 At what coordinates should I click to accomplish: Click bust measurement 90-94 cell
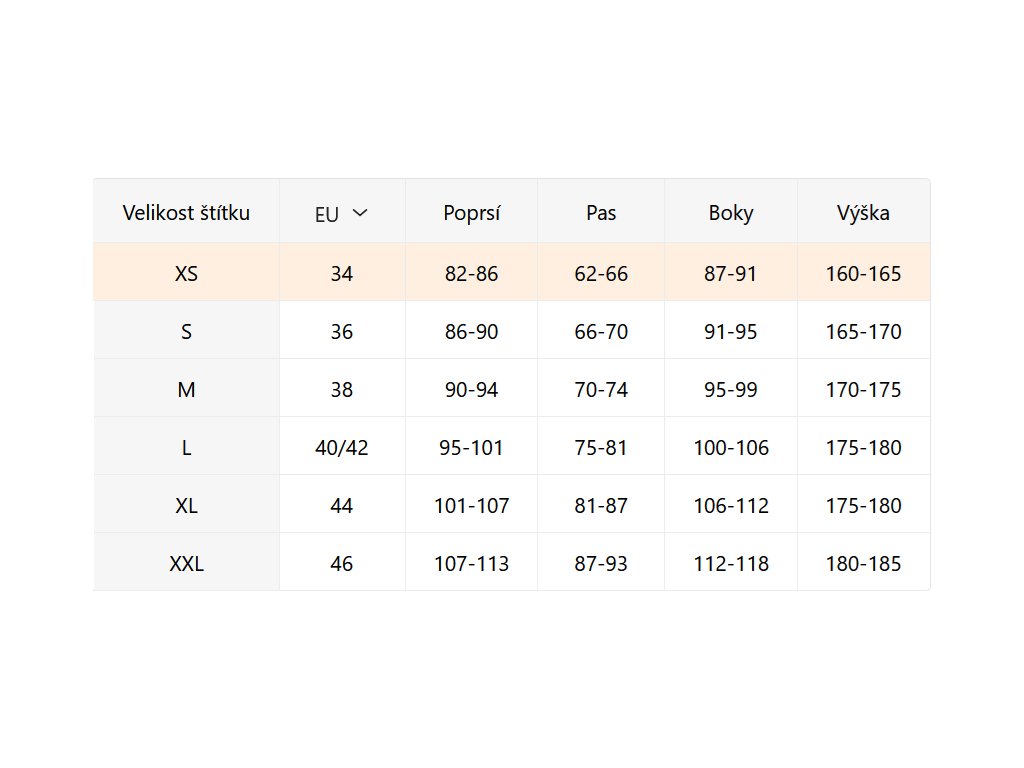pyautogui.click(x=471, y=389)
